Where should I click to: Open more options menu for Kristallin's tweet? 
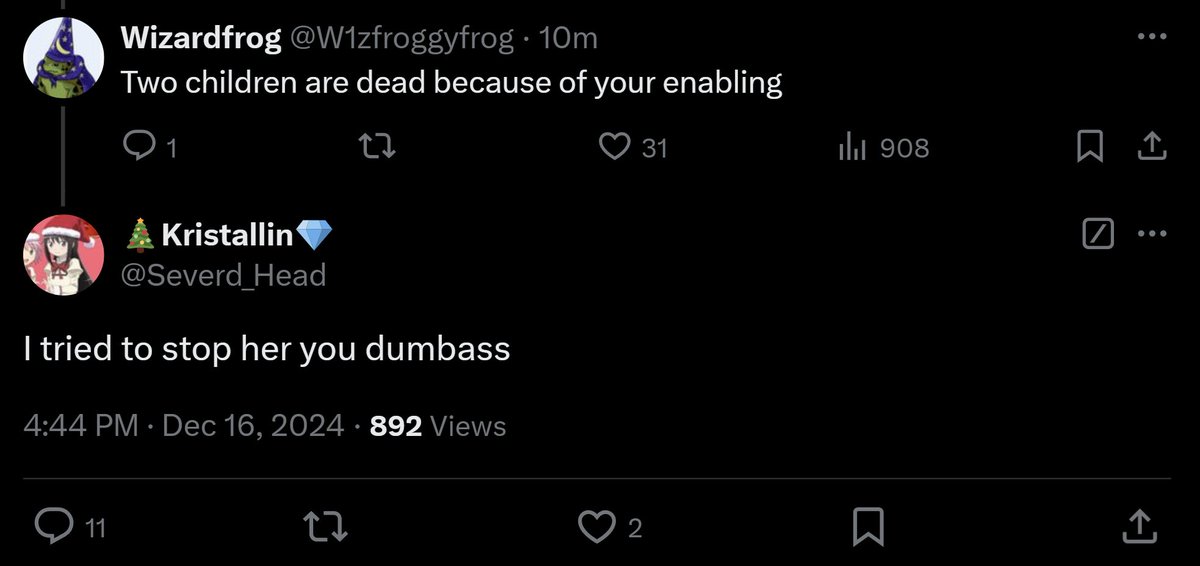(x=1152, y=235)
